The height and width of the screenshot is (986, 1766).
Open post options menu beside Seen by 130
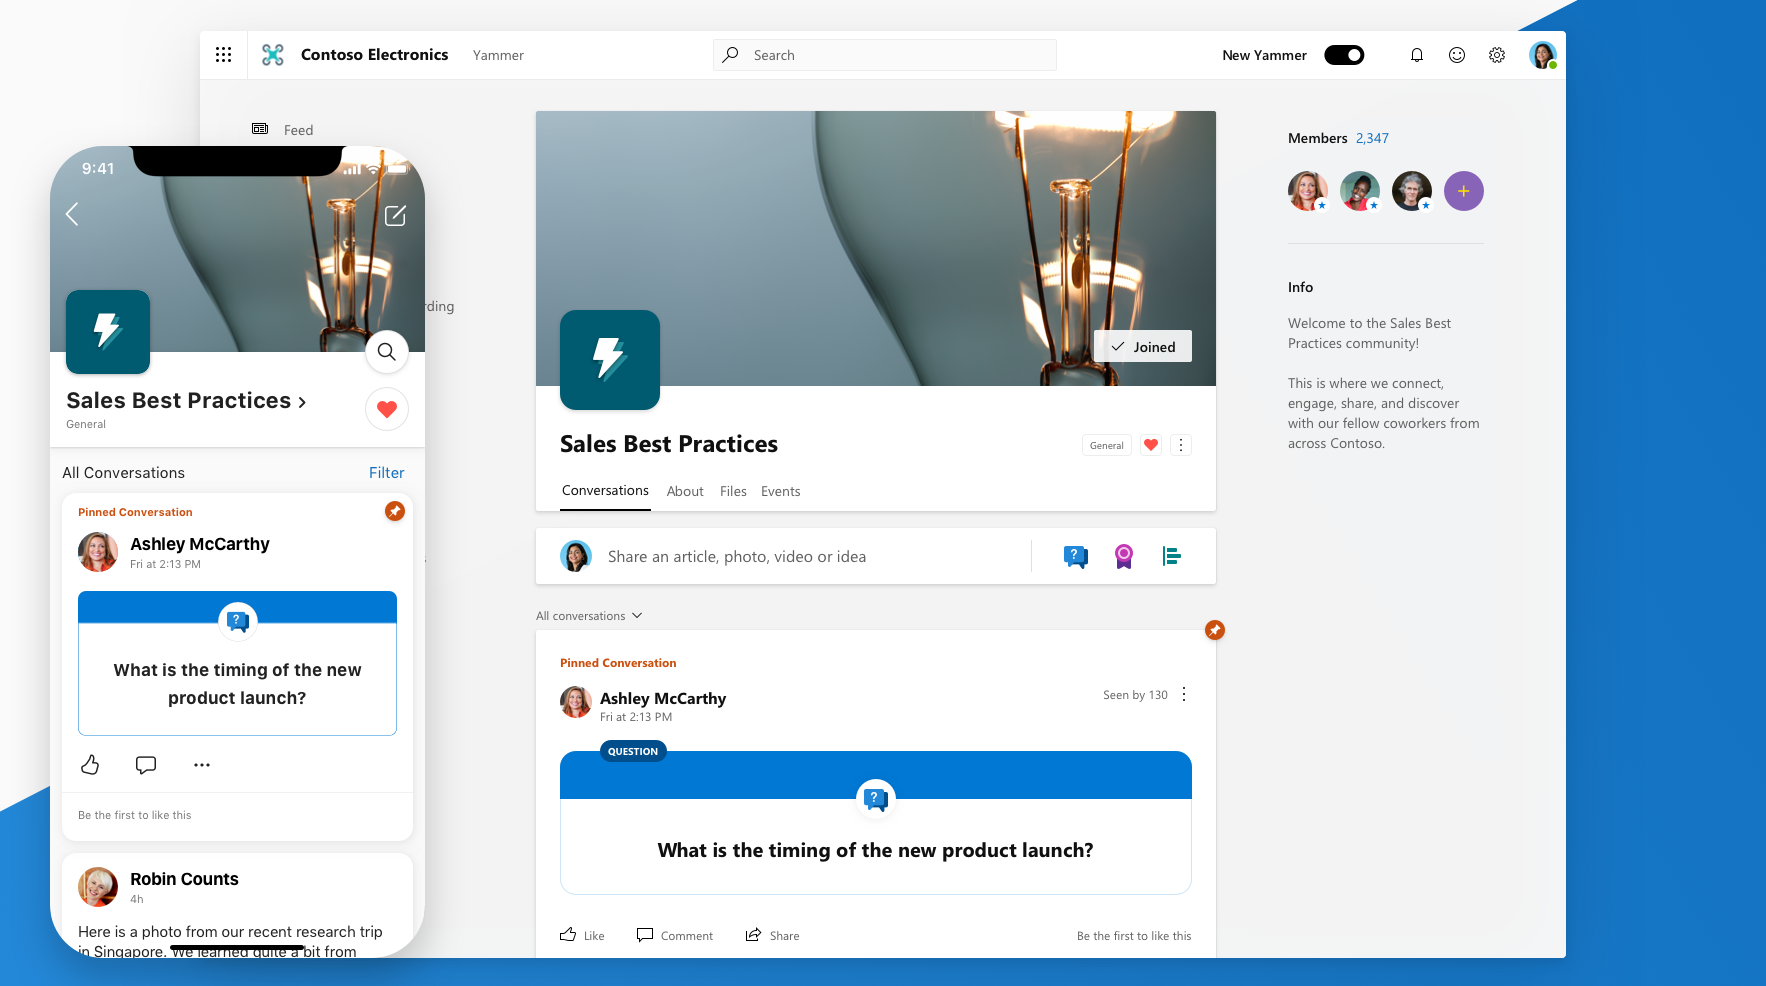coord(1184,694)
